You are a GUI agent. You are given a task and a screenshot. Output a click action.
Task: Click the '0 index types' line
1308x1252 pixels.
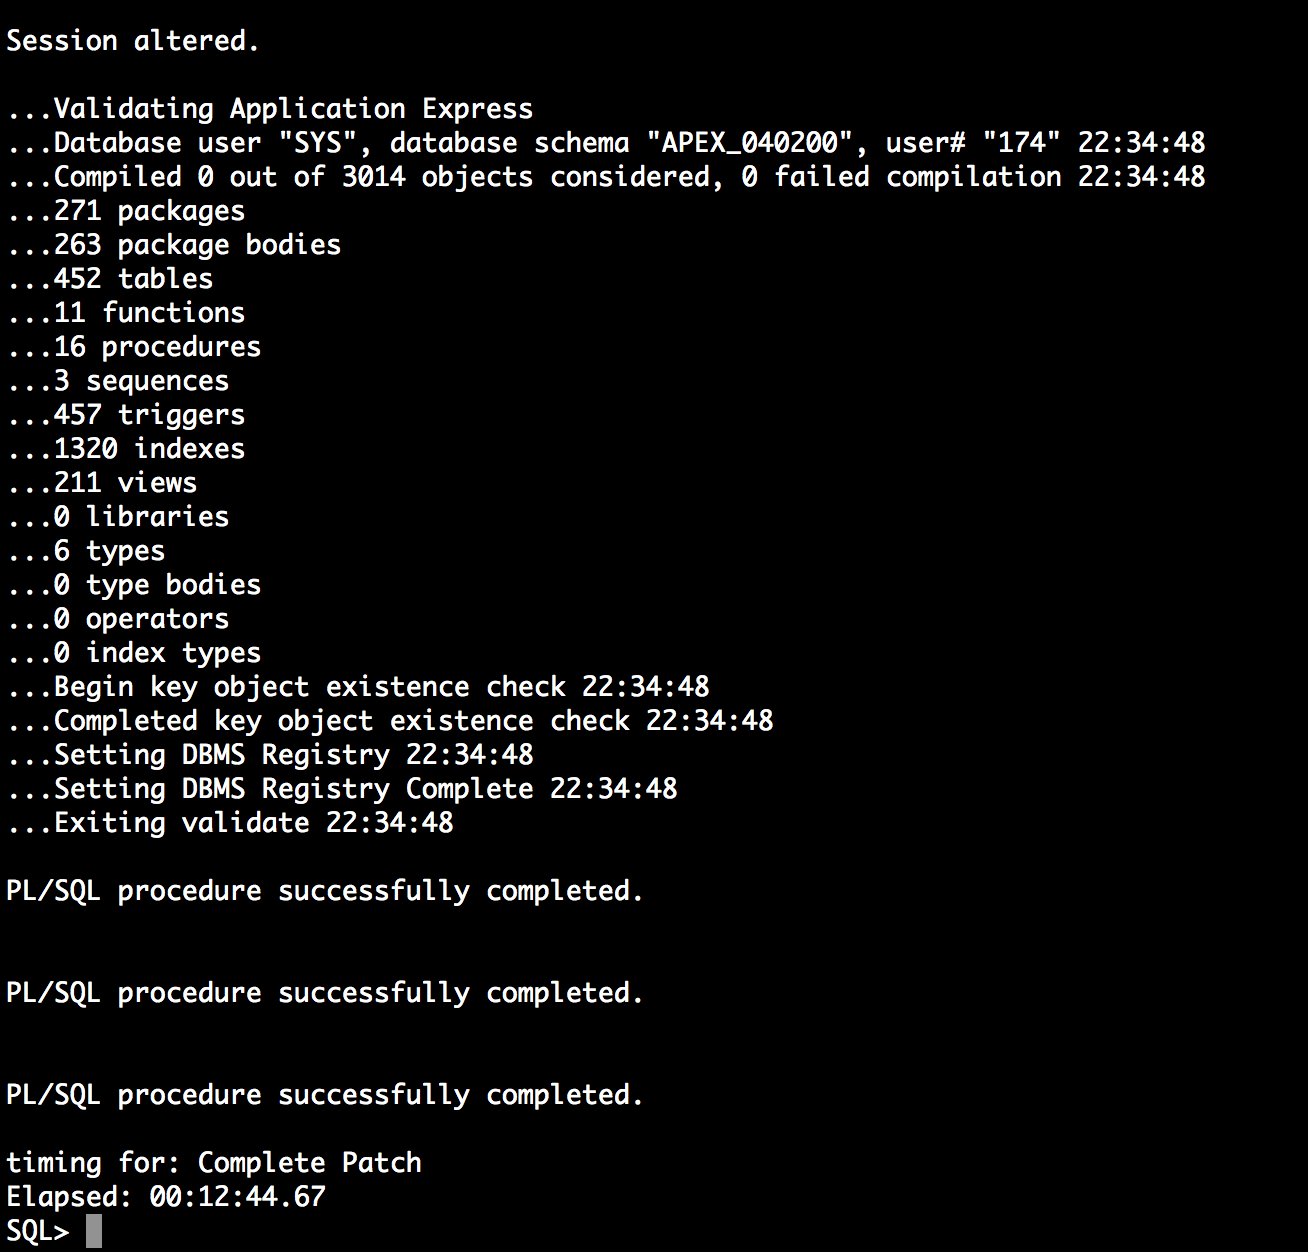click(134, 653)
